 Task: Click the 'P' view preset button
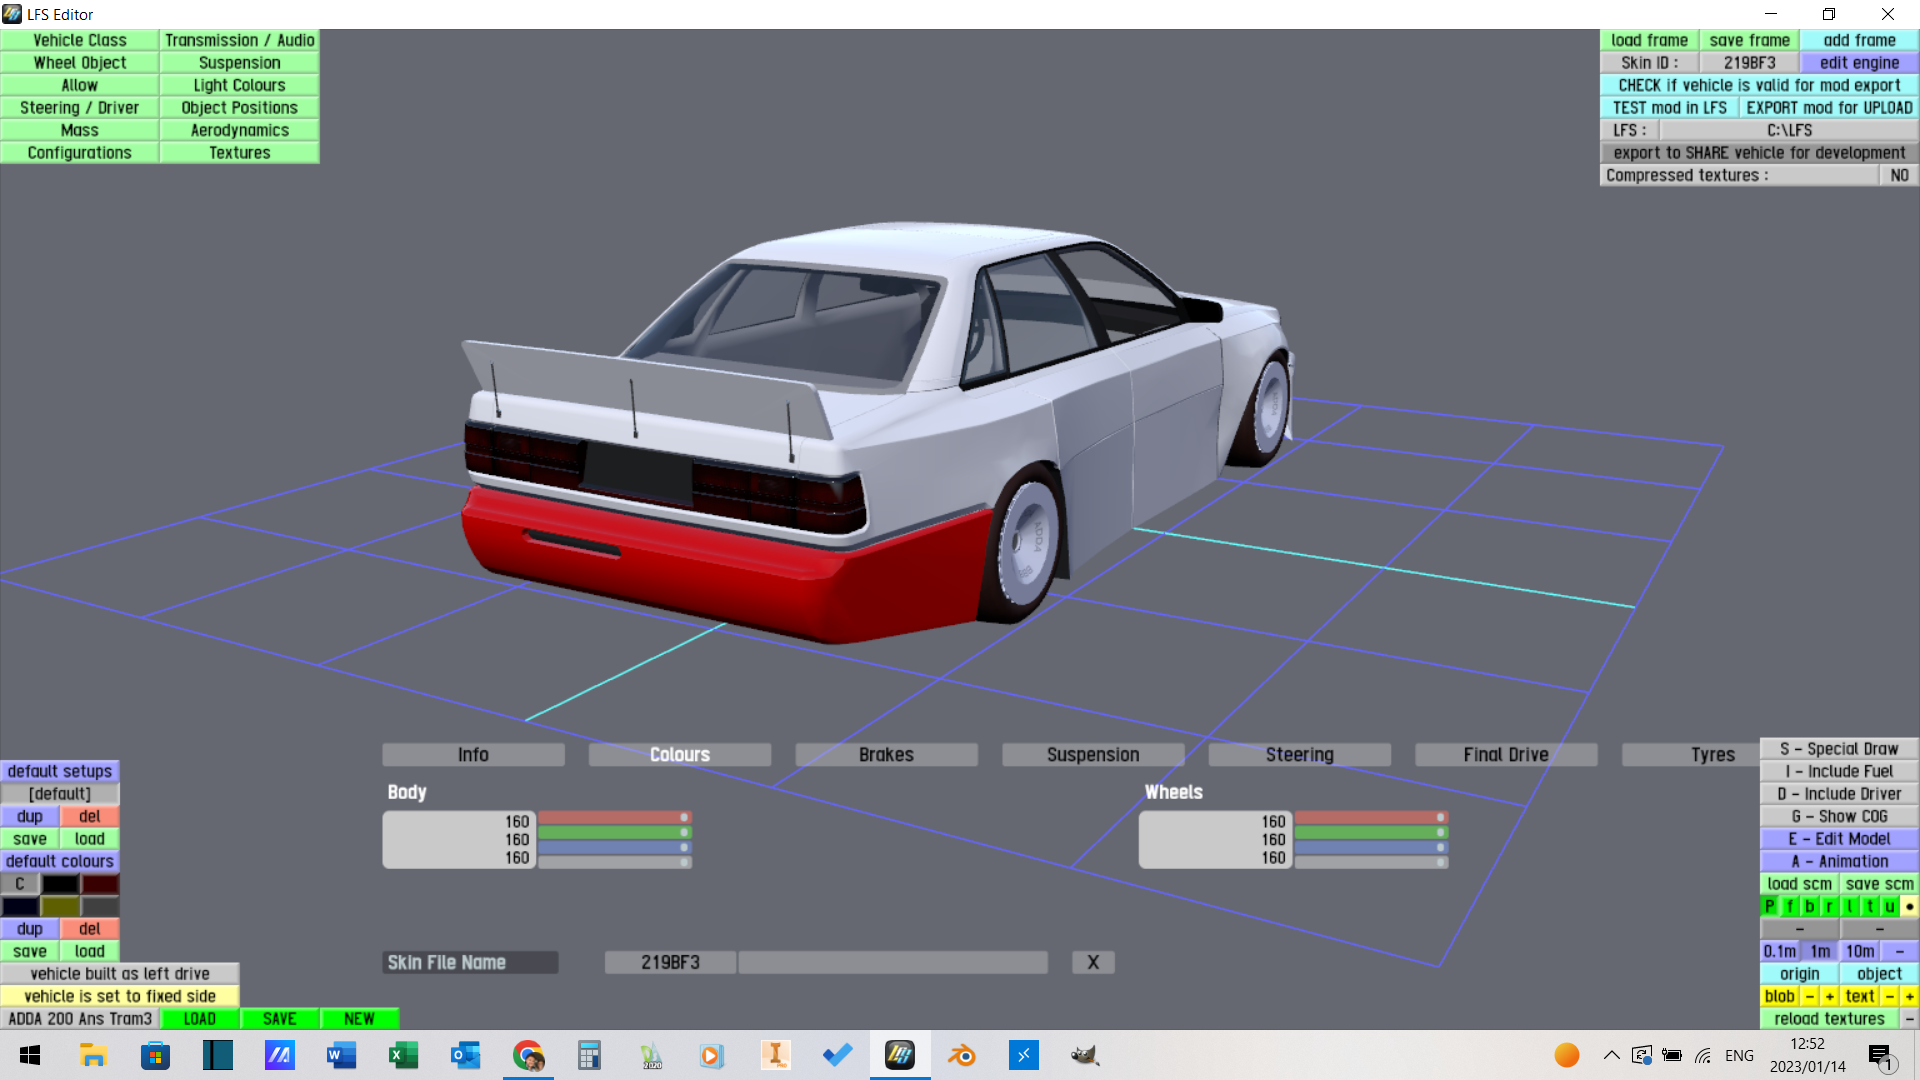pos(1769,906)
